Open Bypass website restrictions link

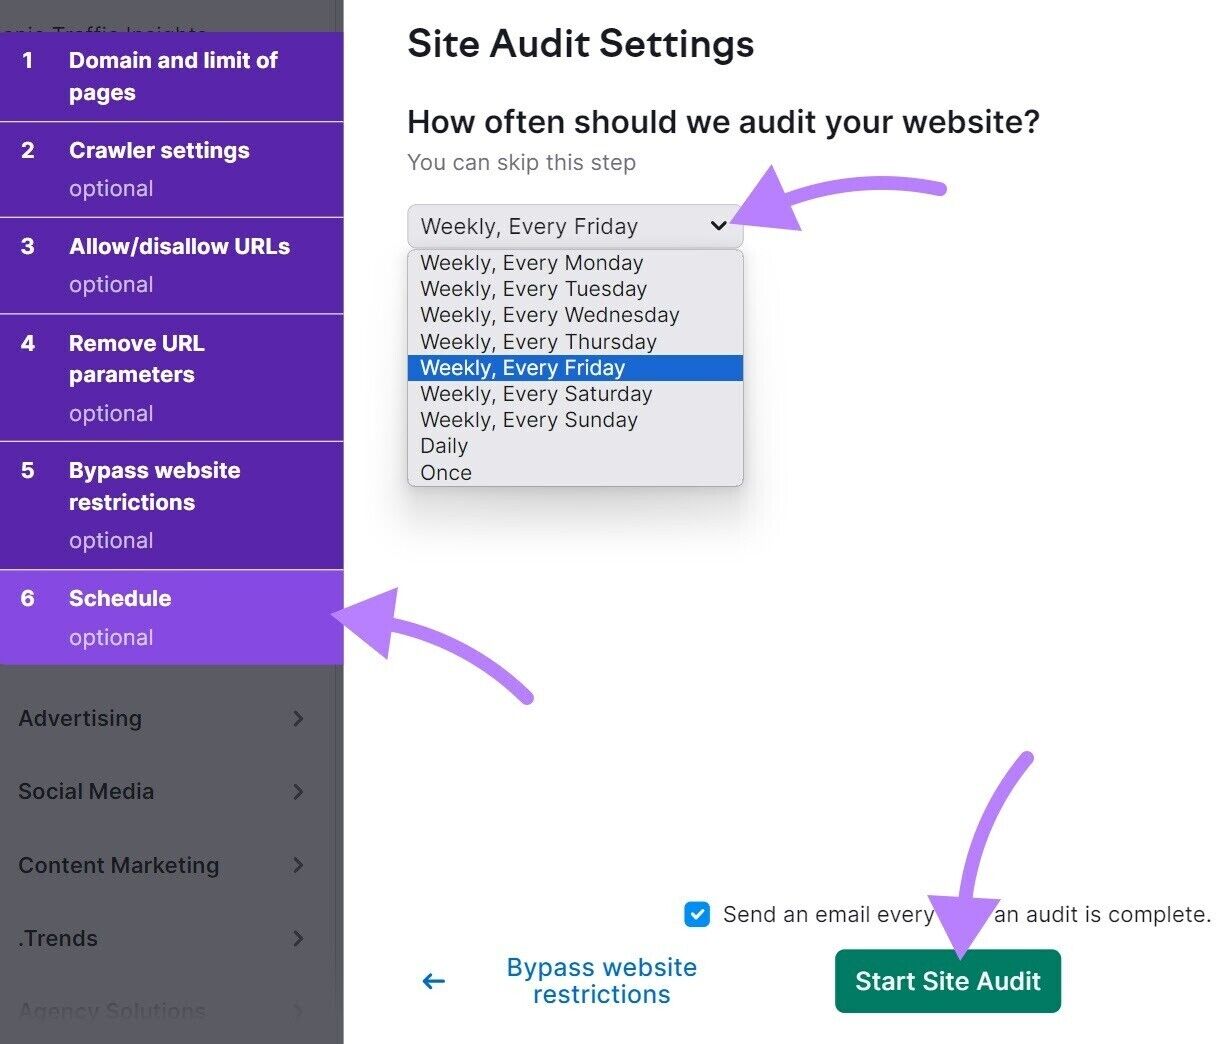(x=601, y=981)
